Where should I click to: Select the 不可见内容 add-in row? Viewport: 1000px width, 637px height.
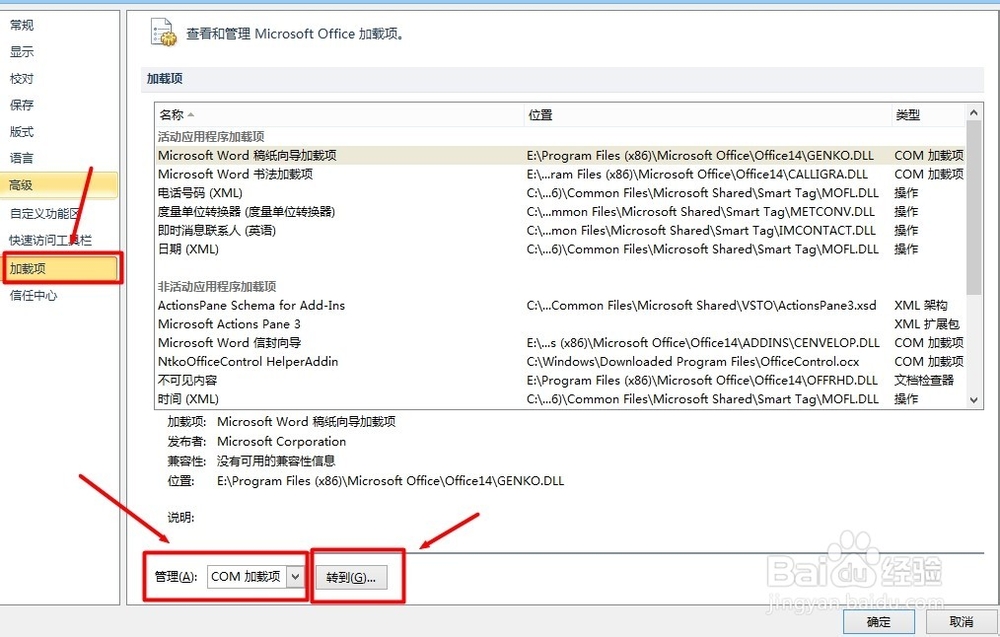coord(561,380)
